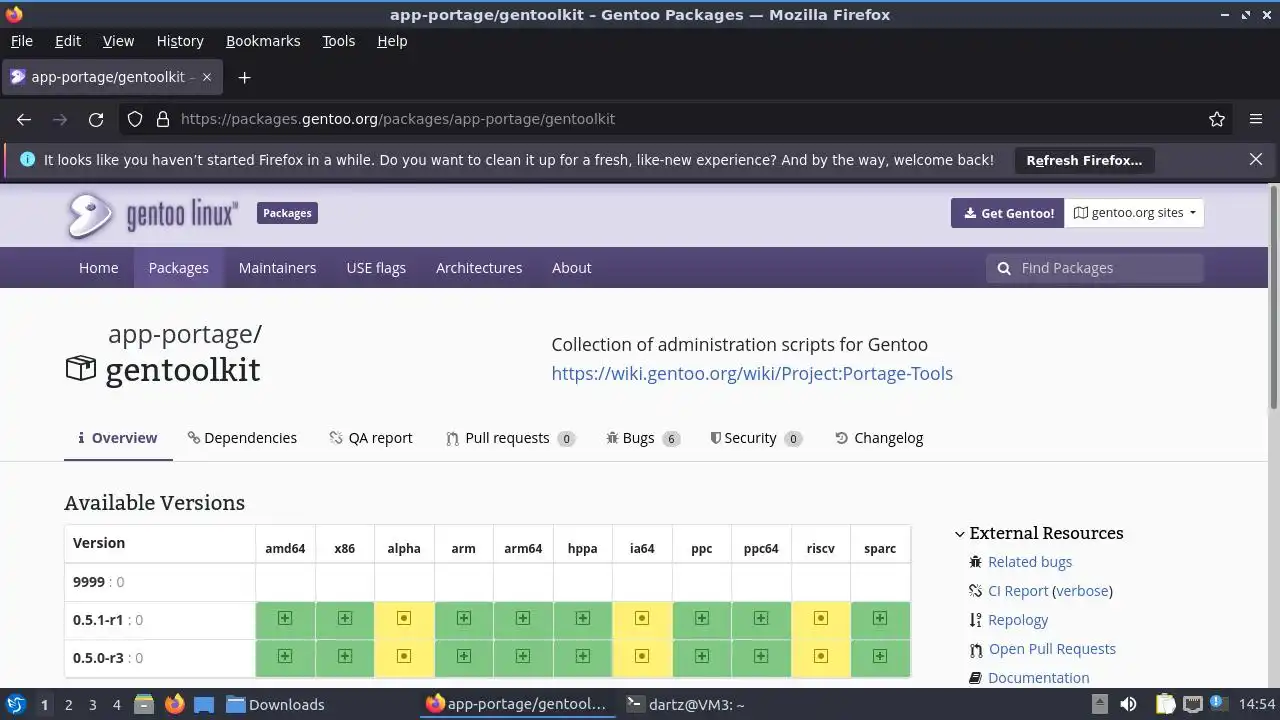Click the page vertical scrollbar
Viewport: 1280px width, 720px height.
[1273, 297]
